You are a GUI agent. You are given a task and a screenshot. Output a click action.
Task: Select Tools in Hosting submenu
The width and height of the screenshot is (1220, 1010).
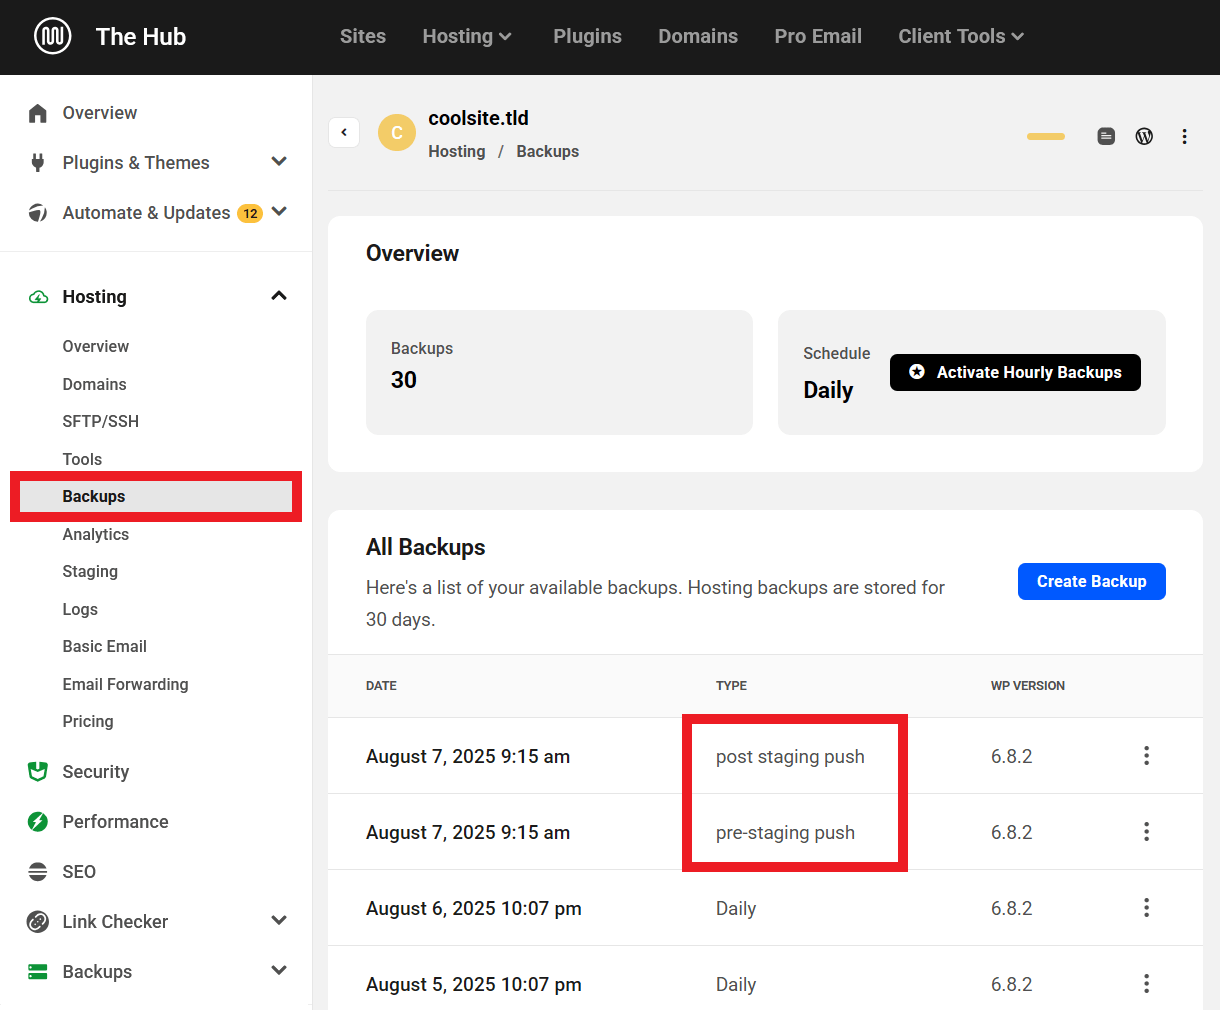click(x=82, y=459)
